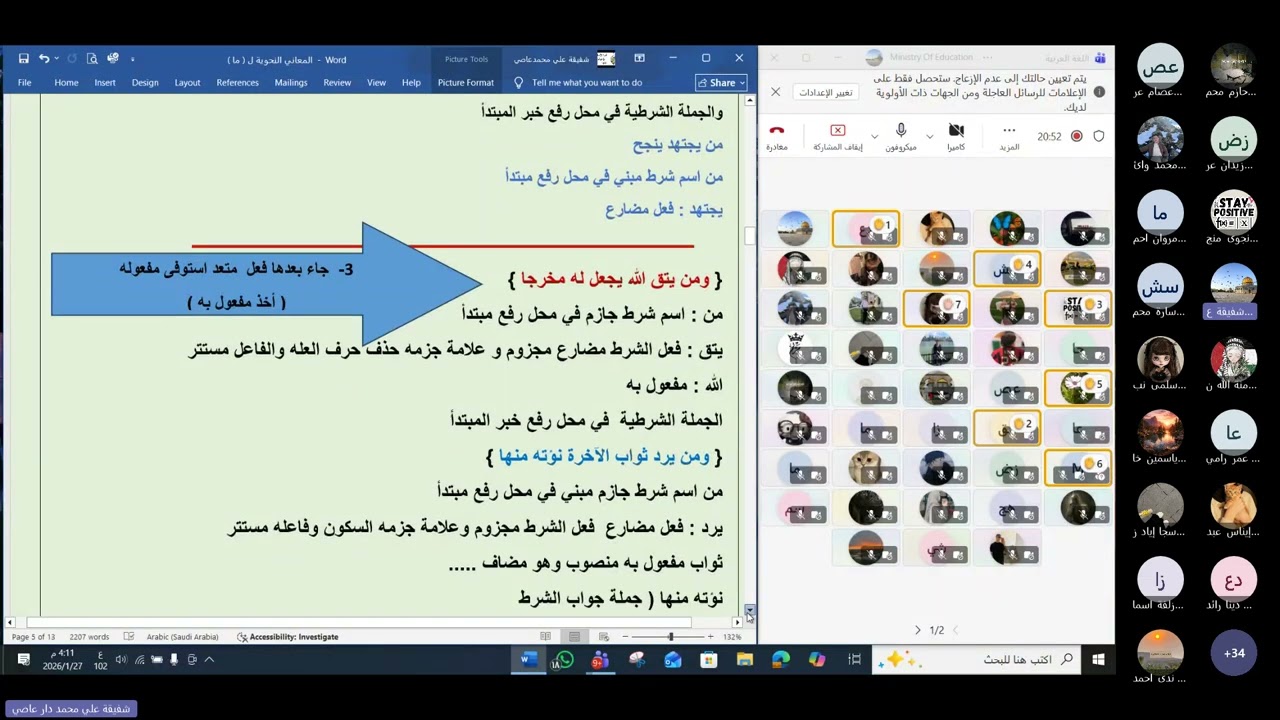Open the Layout ribbon tab

point(187,83)
